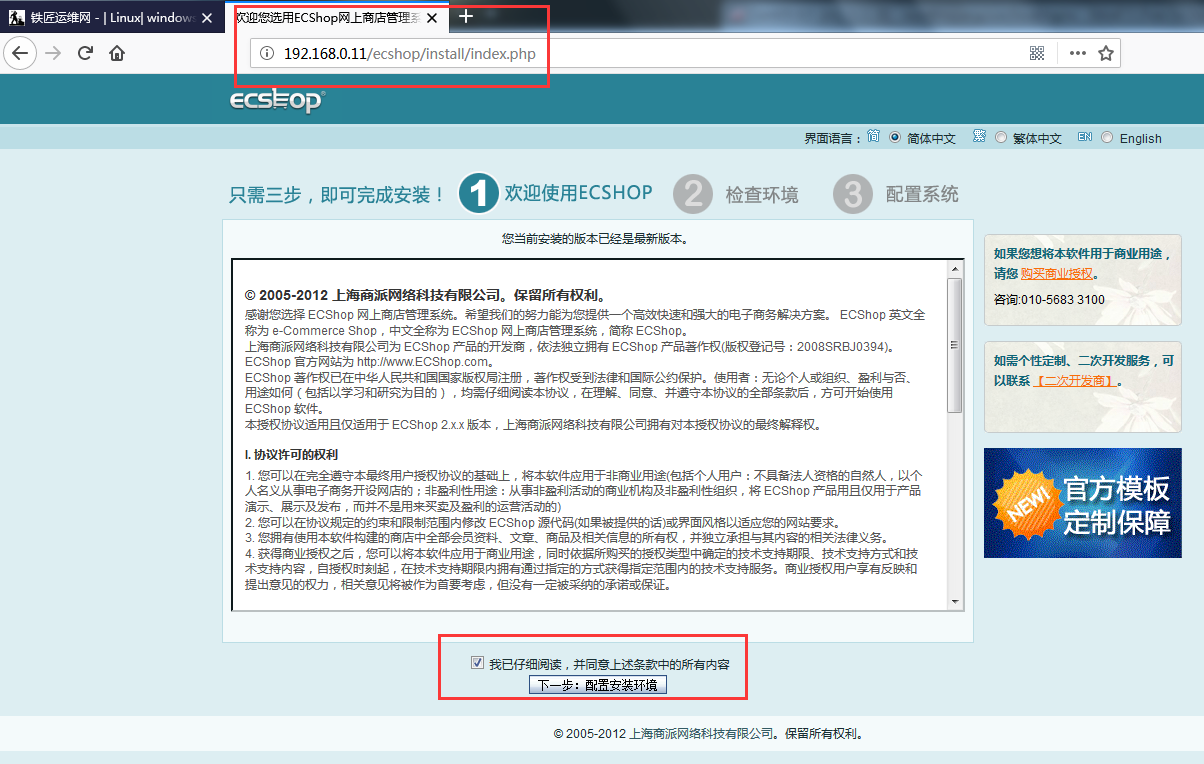Image resolution: width=1204 pixels, height=764 pixels.
Task: Click the site info icon in address bar
Action: tap(266, 53)
